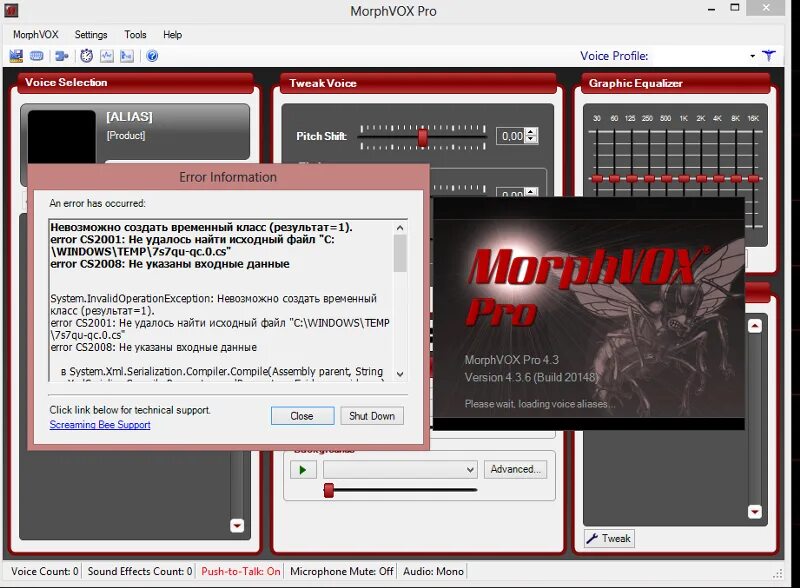Image resolution: width=800 pixels, height=588 pixels.
Task: Click the black voice avatar thumbnail
Action: point(61,137)
